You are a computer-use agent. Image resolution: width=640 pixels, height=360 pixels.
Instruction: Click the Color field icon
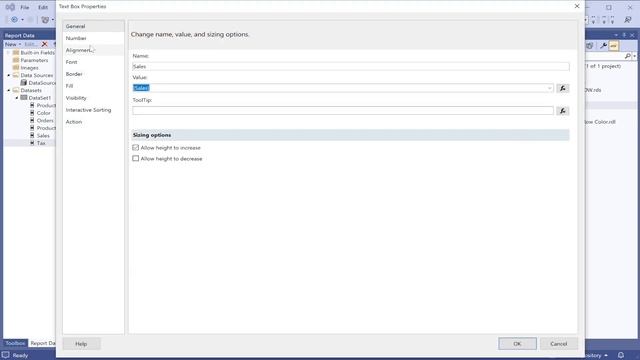click(32, 113)
